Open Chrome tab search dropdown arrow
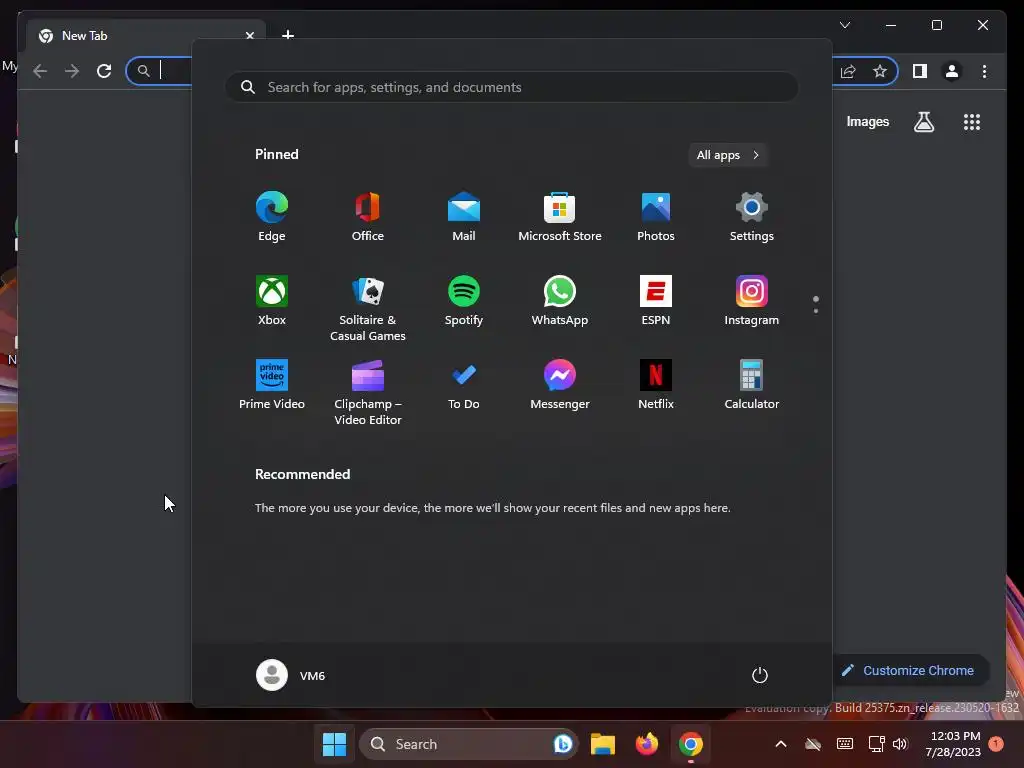 (x=845, y=25)
